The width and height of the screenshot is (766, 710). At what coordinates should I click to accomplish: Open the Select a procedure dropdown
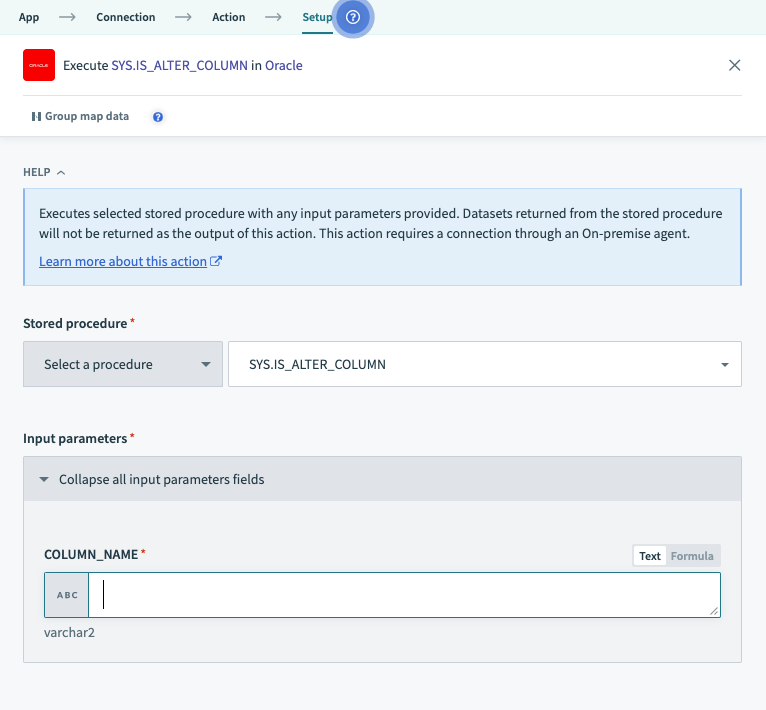pos(123,364)
